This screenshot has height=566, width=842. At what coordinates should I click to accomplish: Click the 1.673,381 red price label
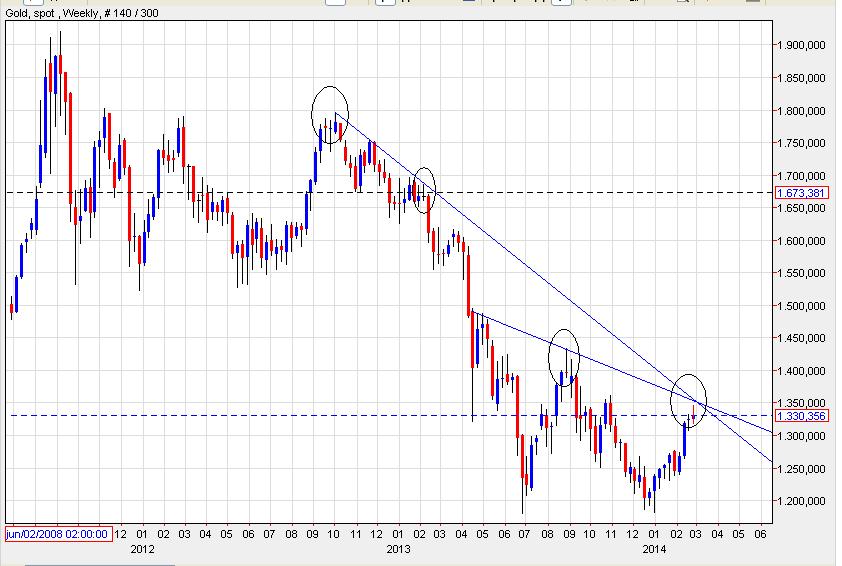click(x=801, y=193)
